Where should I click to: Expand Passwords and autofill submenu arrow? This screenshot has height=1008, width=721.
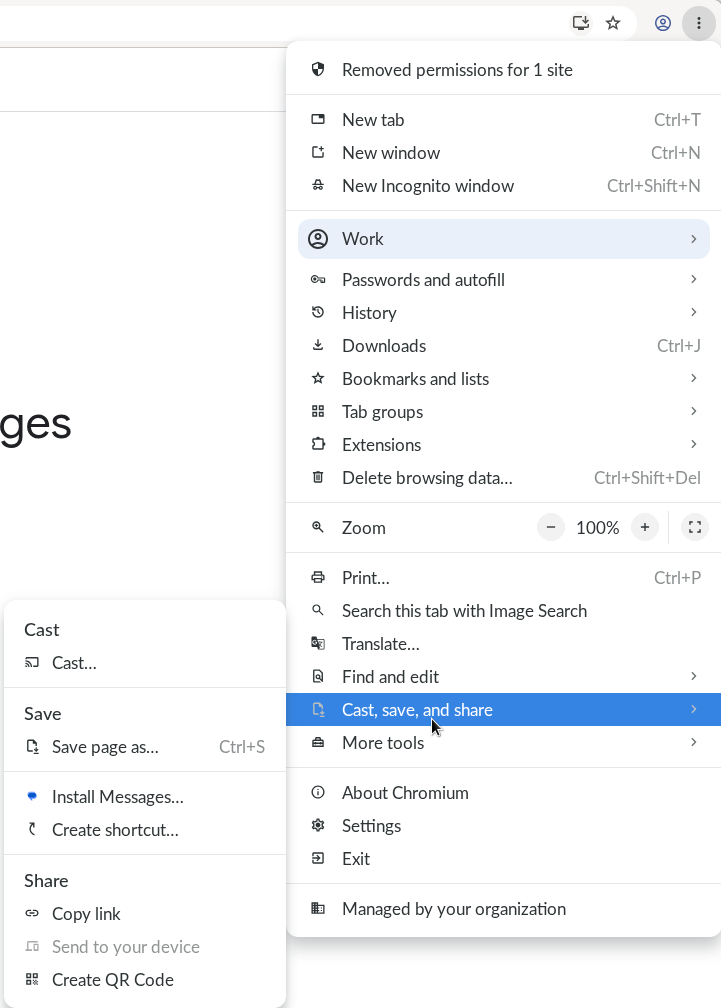click(x=693, y=279)
